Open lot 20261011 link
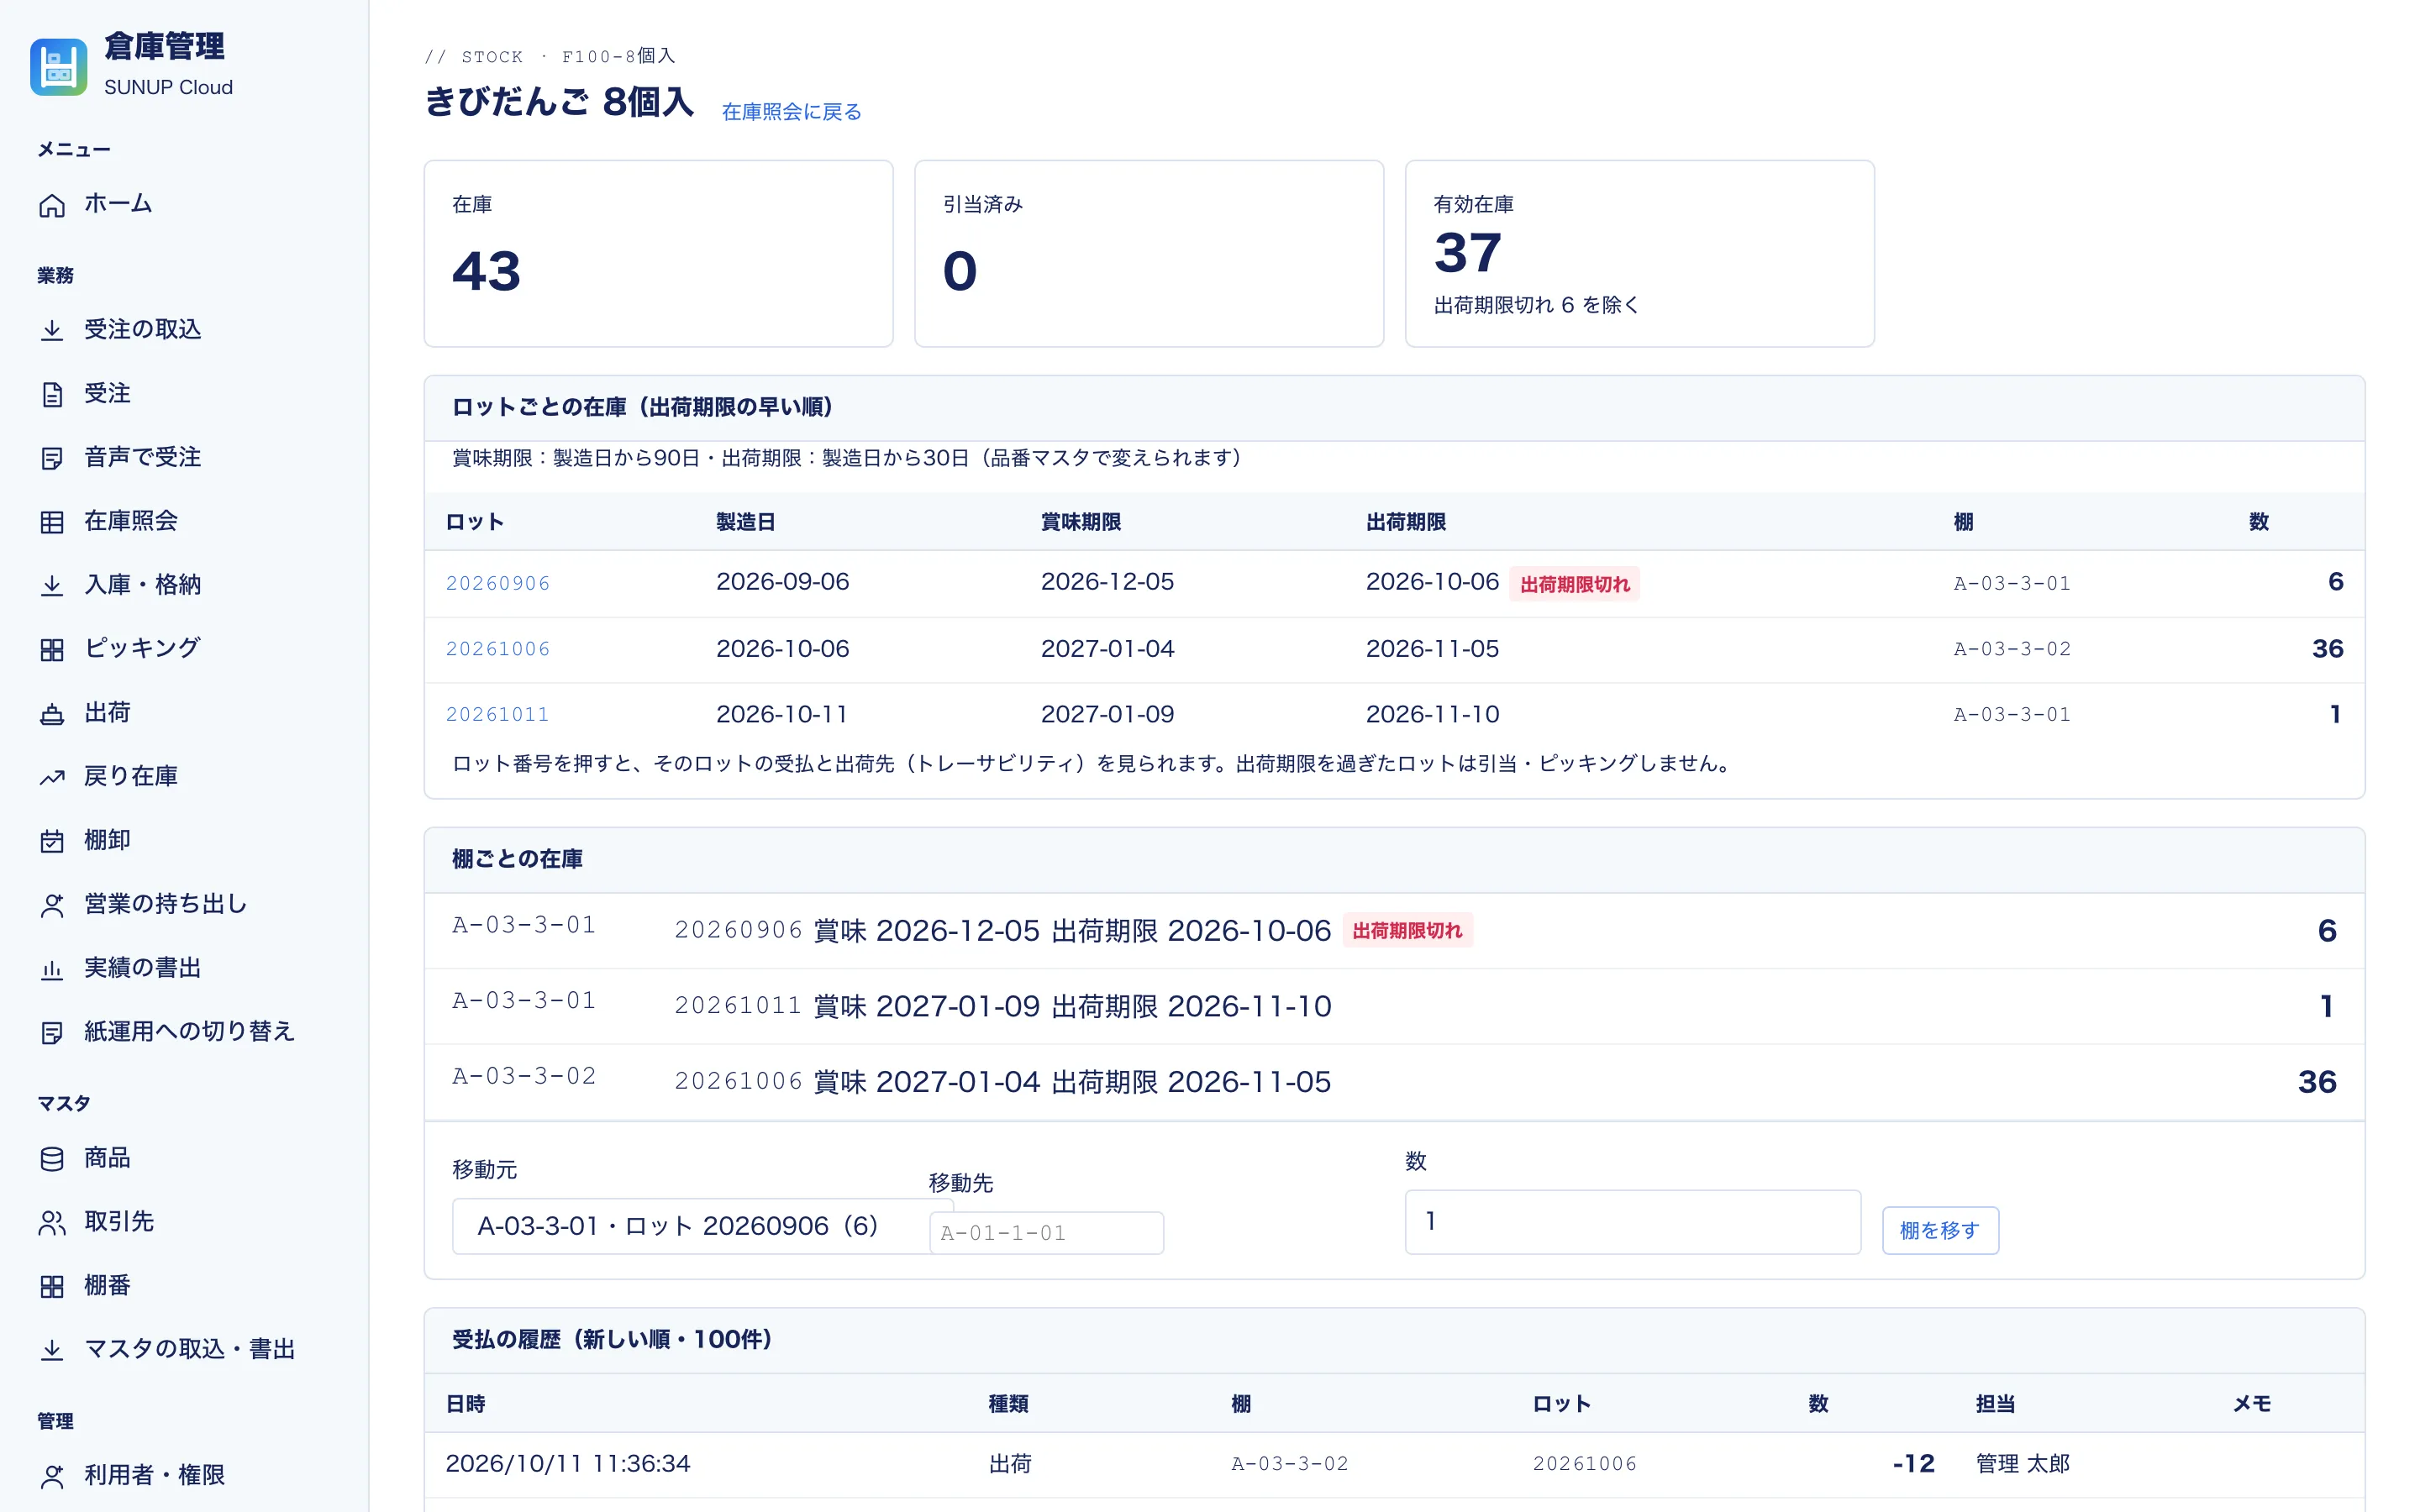 coord(497,715)
